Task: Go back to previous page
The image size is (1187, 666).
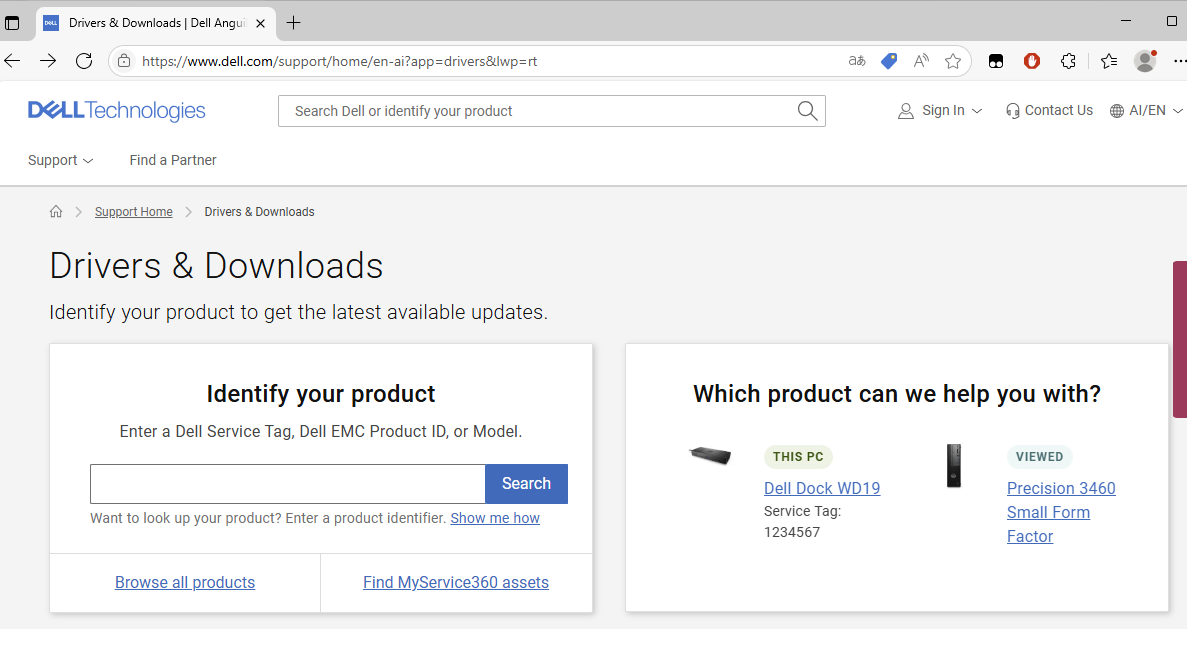Action: coord(12,61)
